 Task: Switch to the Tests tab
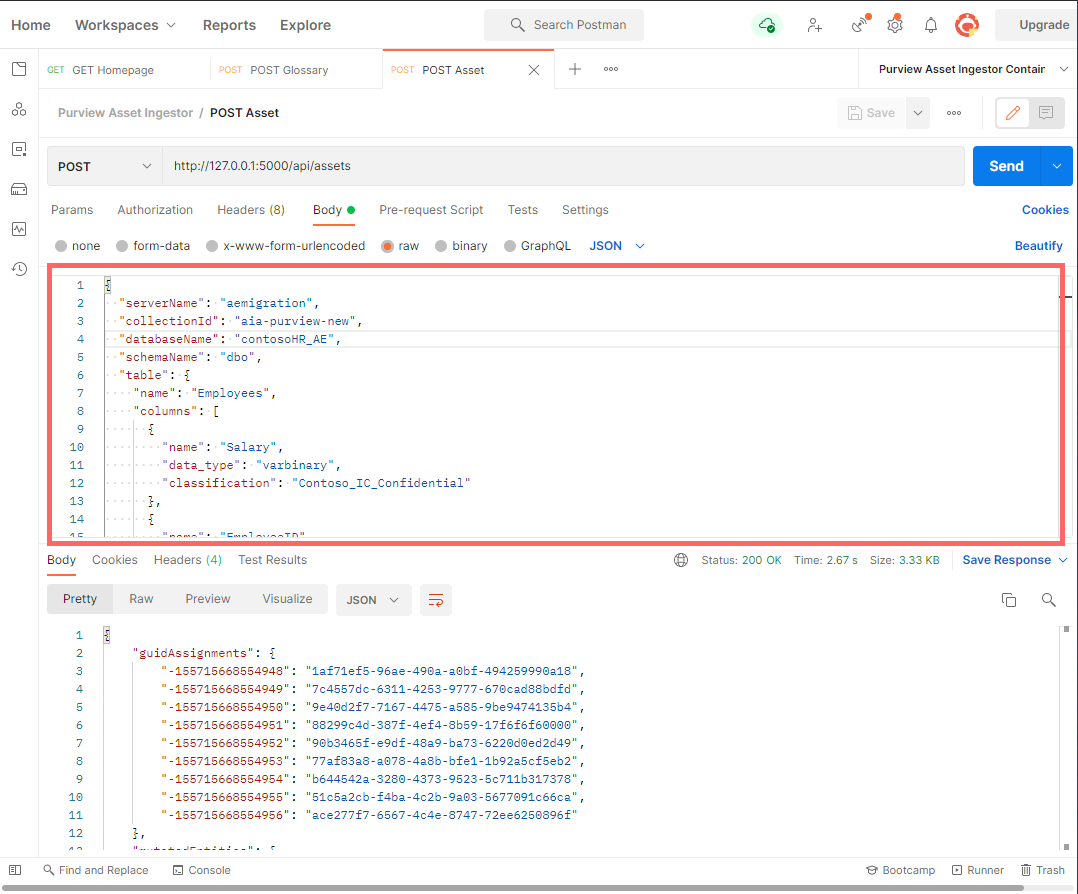[x=522, y=210]
